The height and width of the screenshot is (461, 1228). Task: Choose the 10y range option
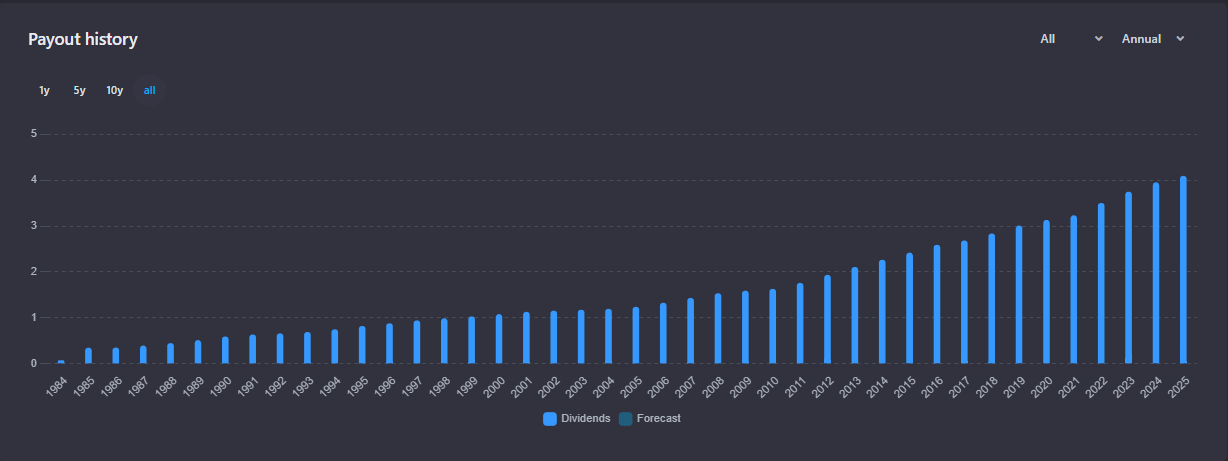(x=115, y=91)
